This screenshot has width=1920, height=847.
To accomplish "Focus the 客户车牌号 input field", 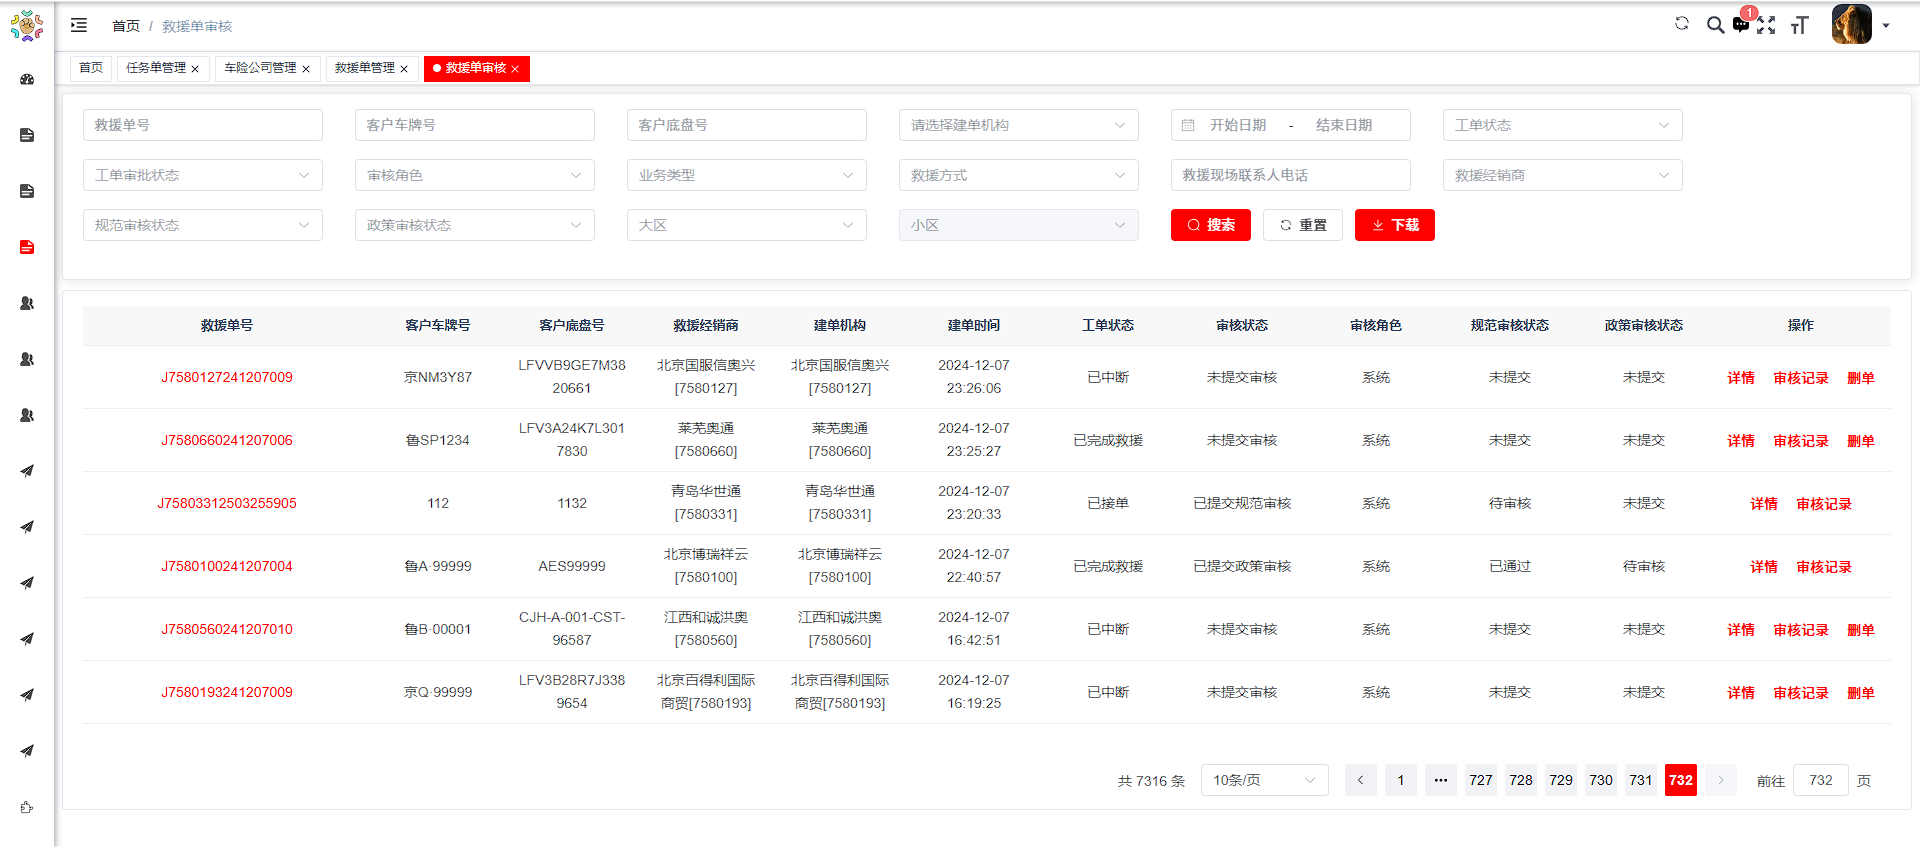I will click(474, 125).
